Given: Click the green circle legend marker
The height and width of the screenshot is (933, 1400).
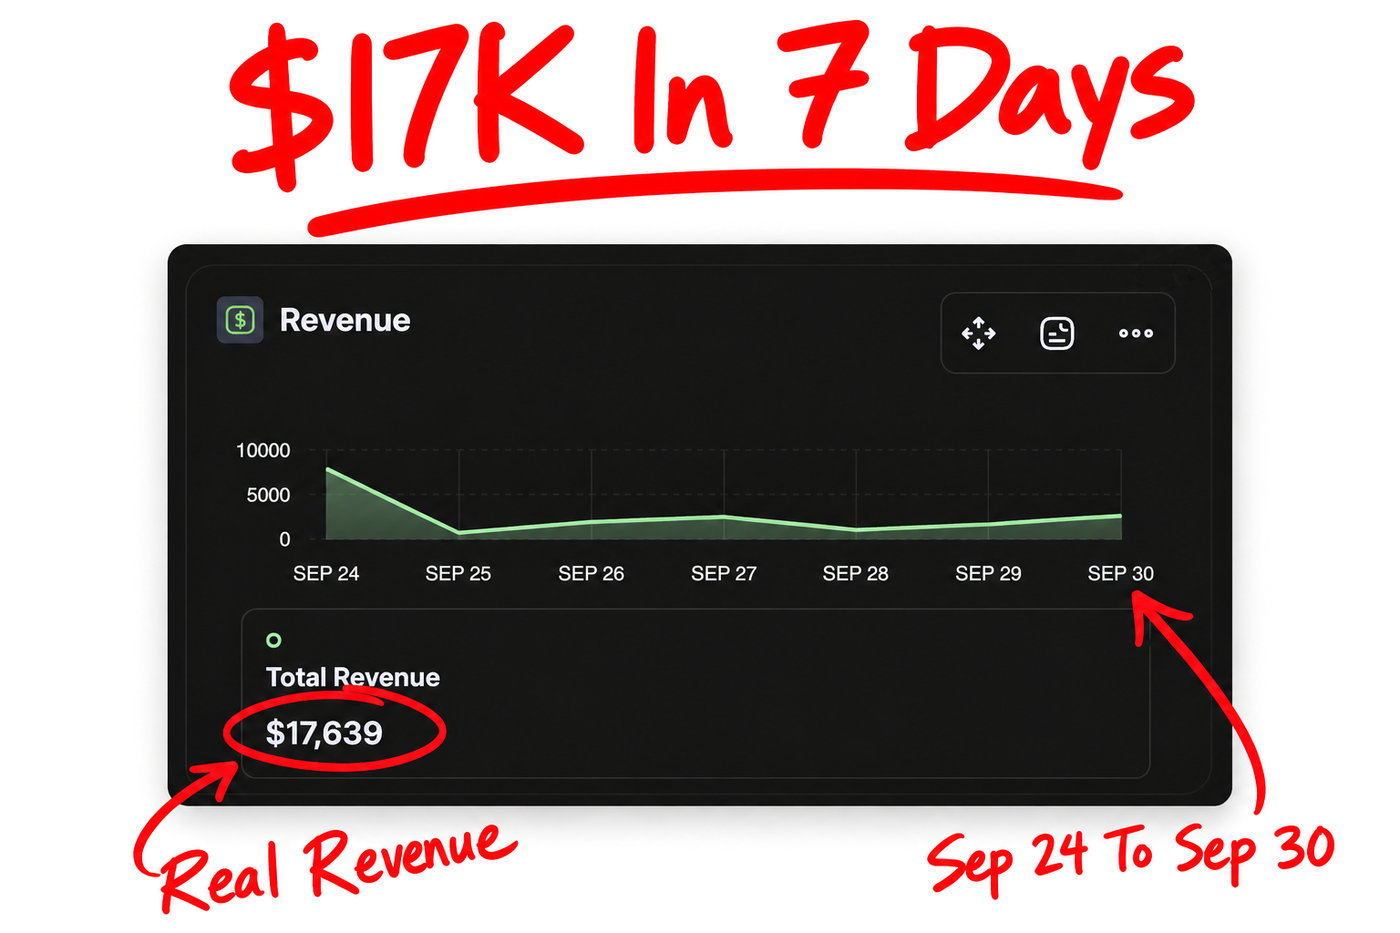Looking at the screenshot, I should click(273, 640).
